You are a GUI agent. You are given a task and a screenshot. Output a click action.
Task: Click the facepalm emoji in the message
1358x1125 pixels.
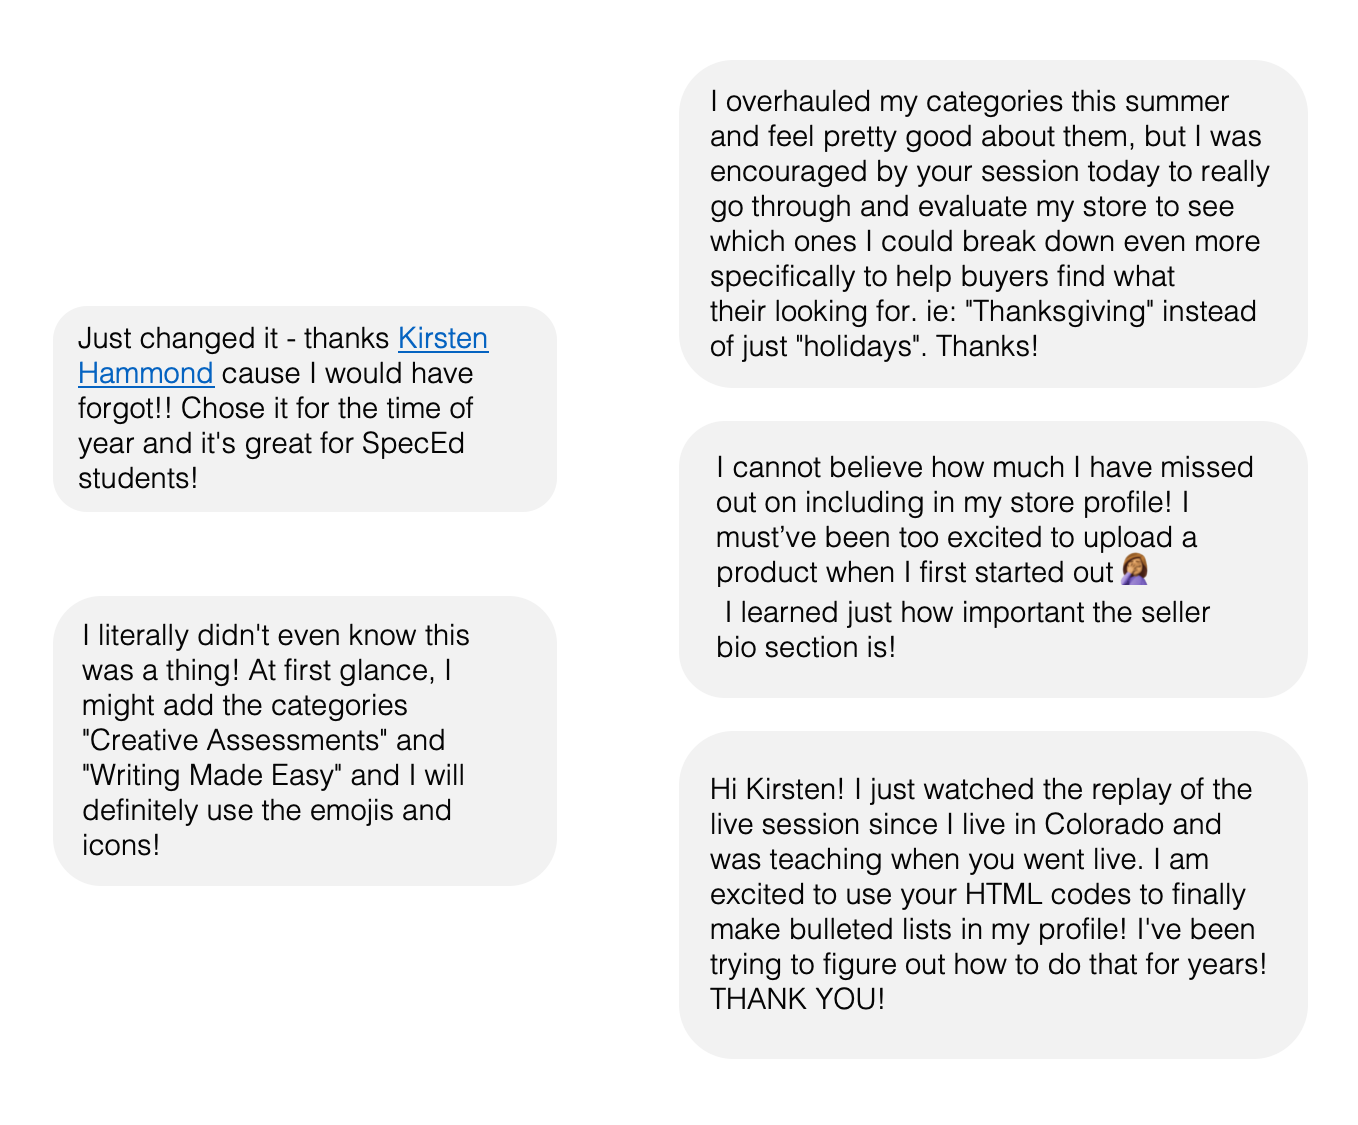[1135, 570]
